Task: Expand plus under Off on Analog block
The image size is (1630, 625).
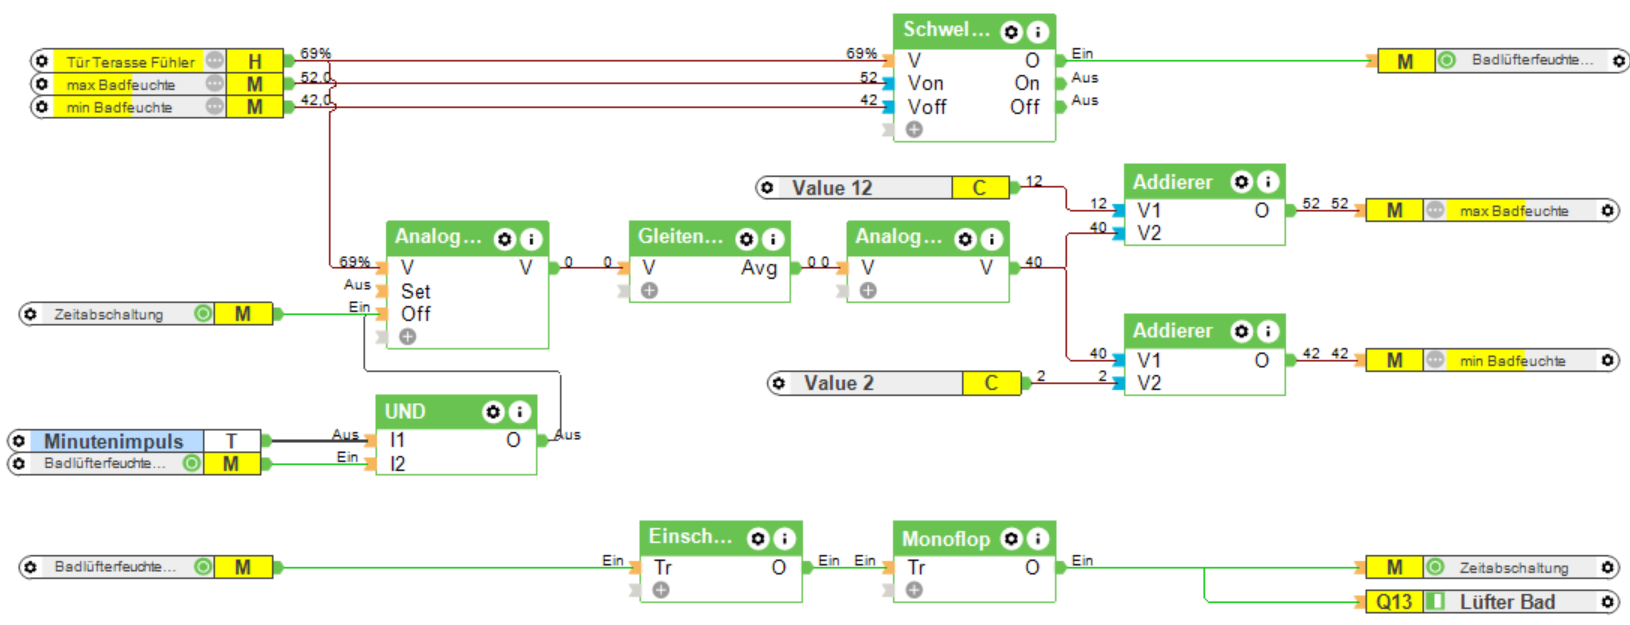Action: (x=407, y=337)
